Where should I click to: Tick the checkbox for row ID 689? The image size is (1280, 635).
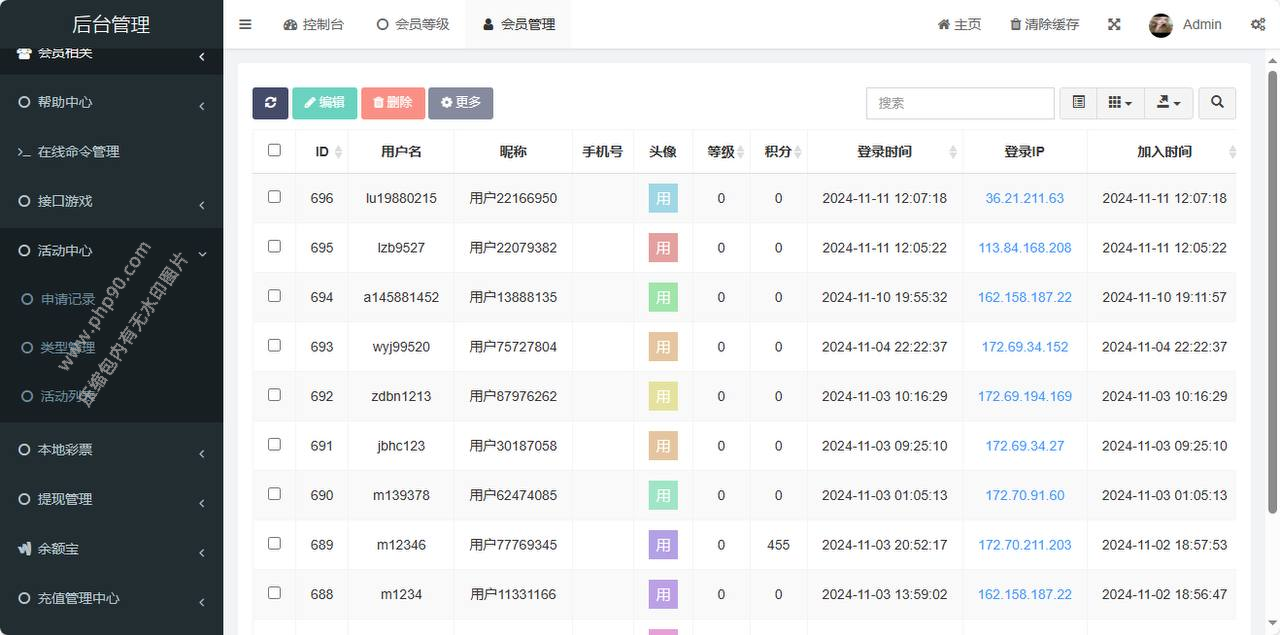coord(274,544)
